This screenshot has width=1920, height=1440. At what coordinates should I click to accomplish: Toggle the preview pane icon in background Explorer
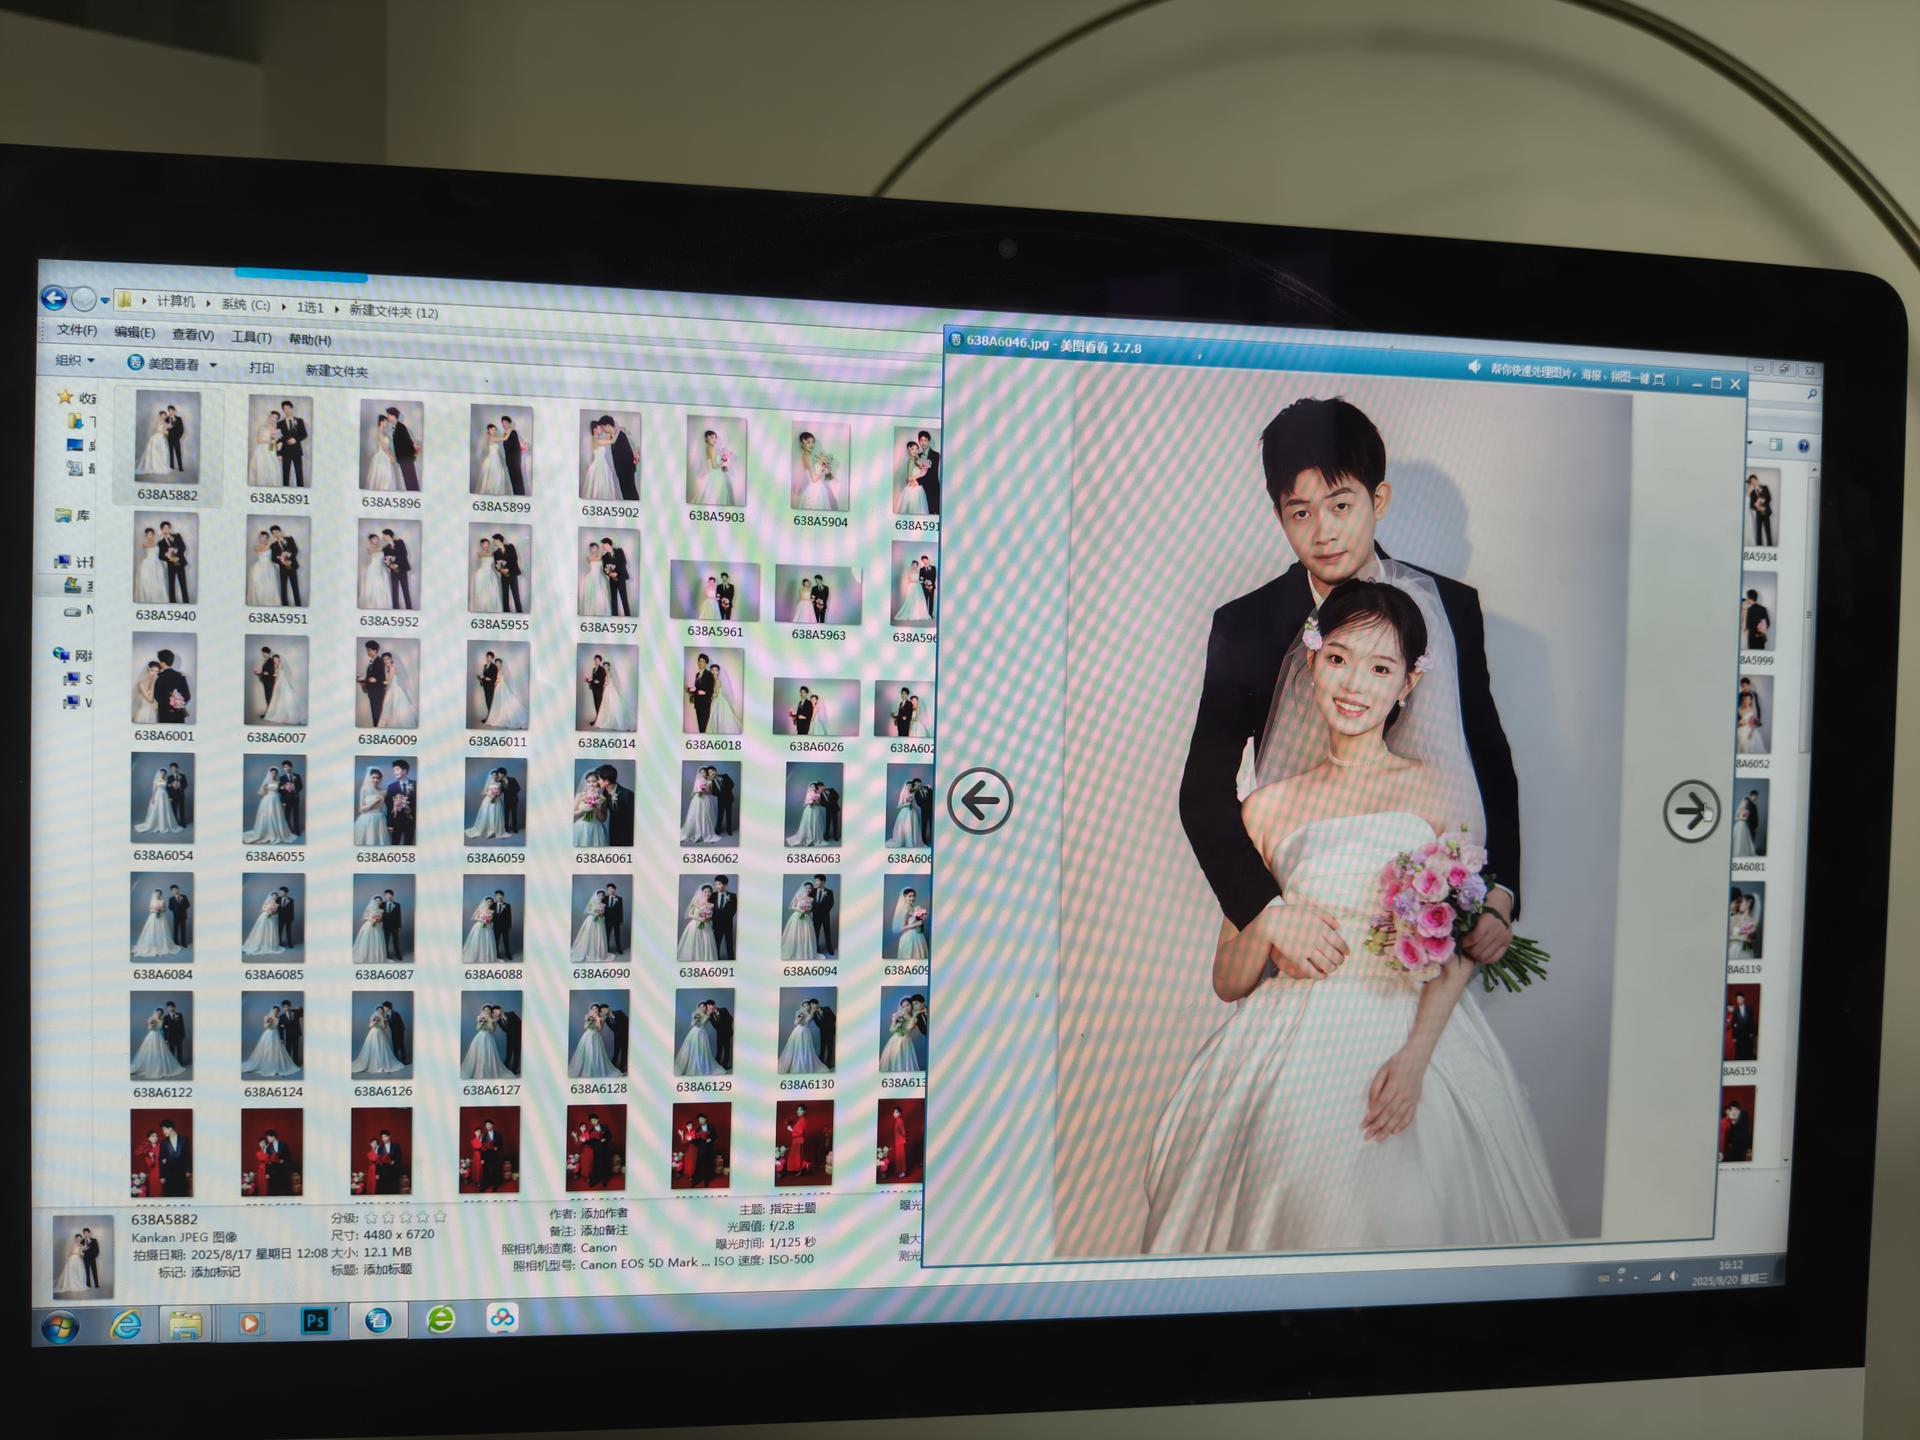1775,444
